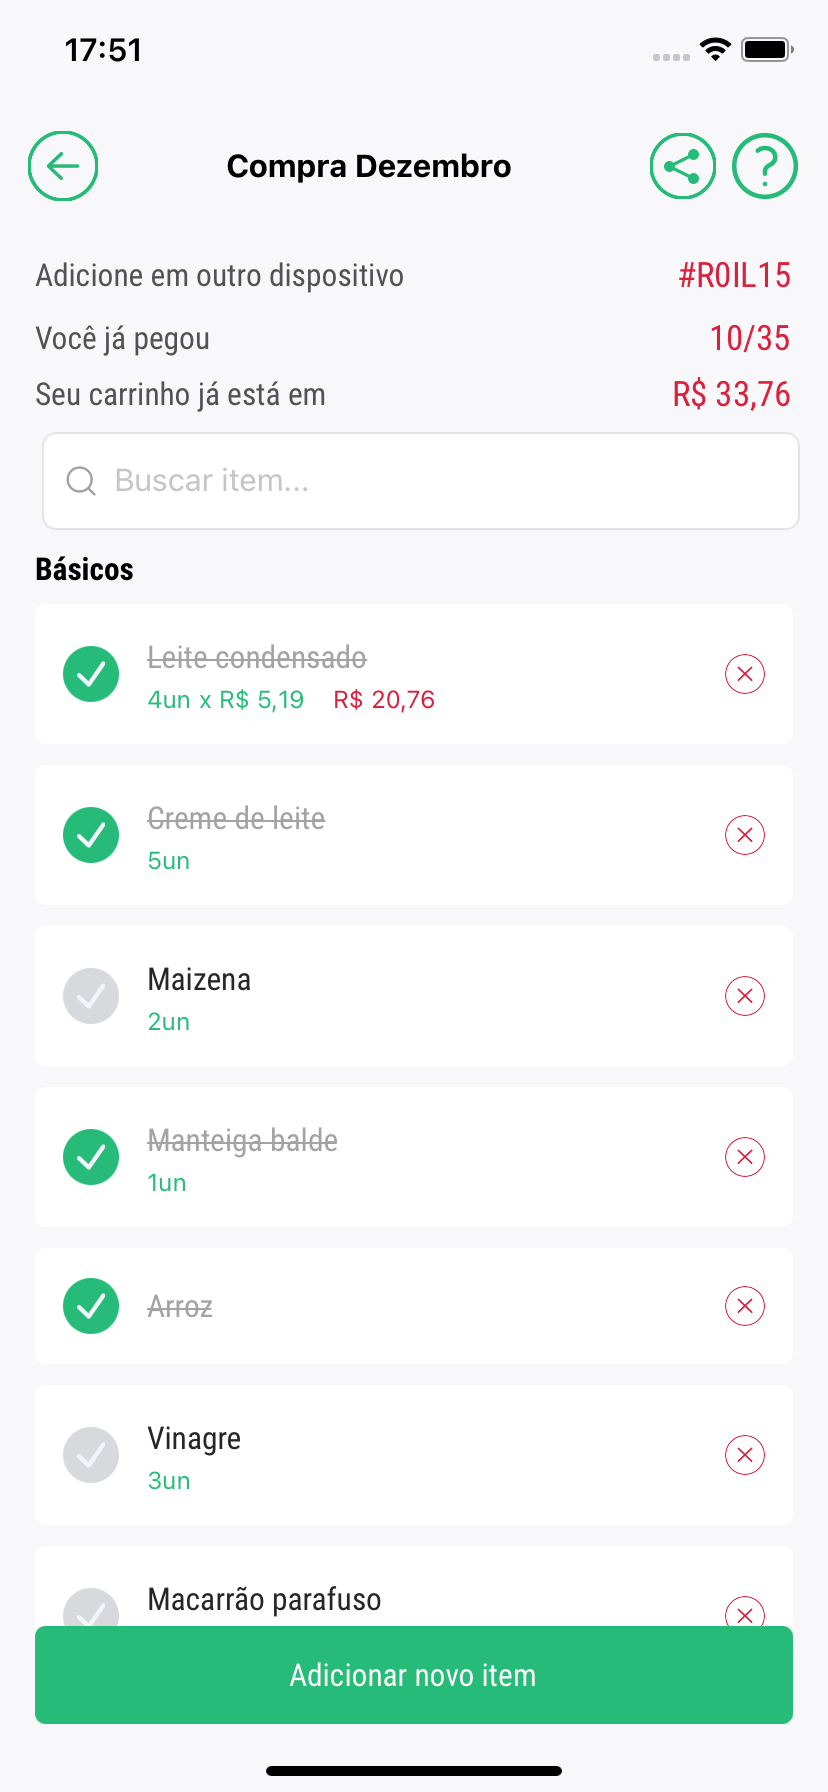This screenshot has width=828, height=1792.
Task: Delete the Creme de leite item
Action: [745, 835]
